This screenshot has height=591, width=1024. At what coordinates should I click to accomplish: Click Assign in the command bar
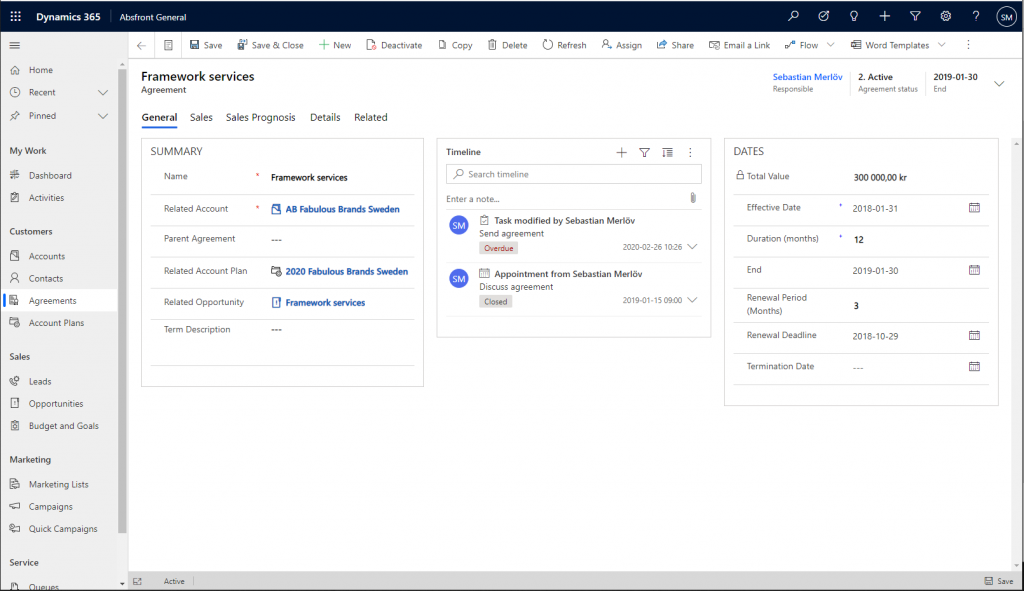point(622,45)
